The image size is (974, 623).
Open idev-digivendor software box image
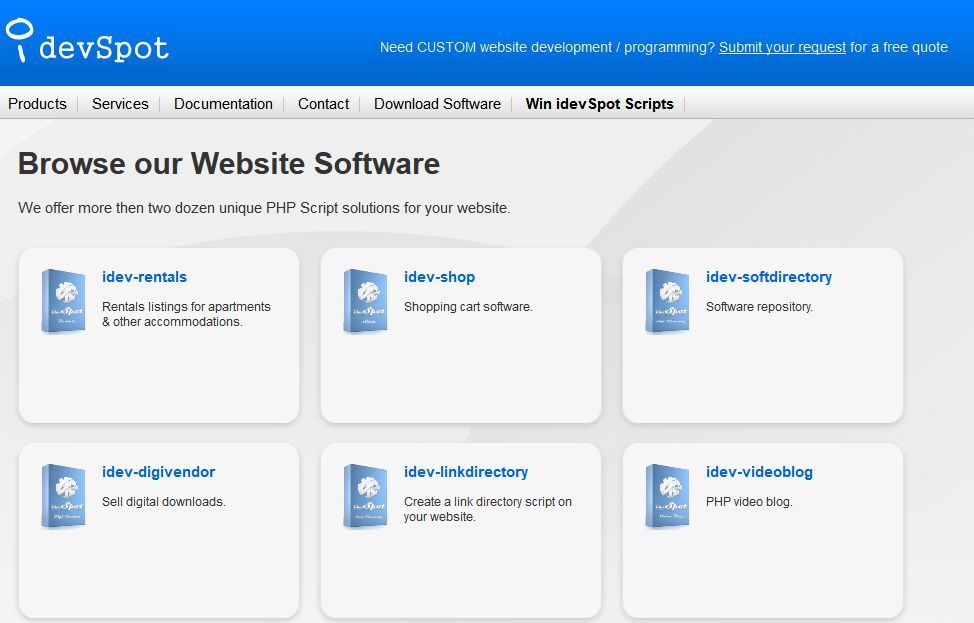[63, 496]
